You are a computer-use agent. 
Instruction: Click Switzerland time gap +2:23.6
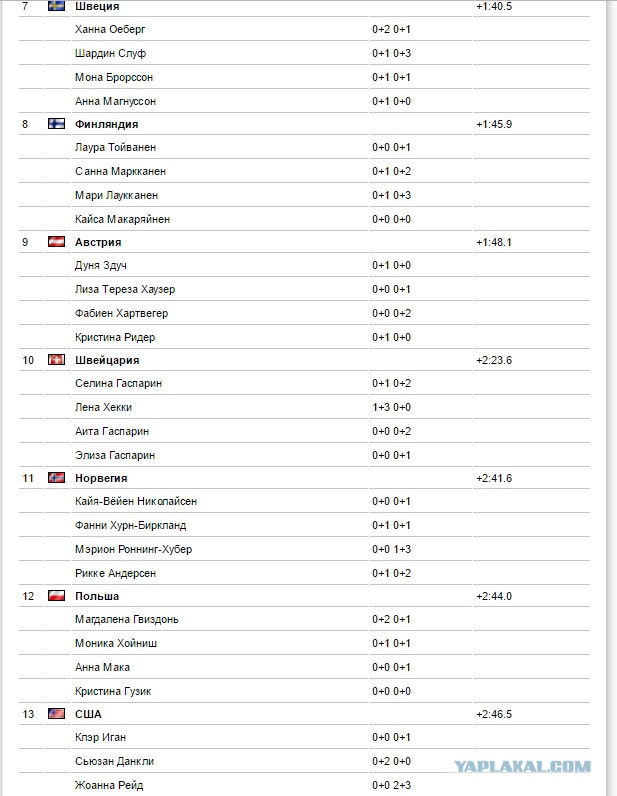pyautogui.click(x=494, y=360)
